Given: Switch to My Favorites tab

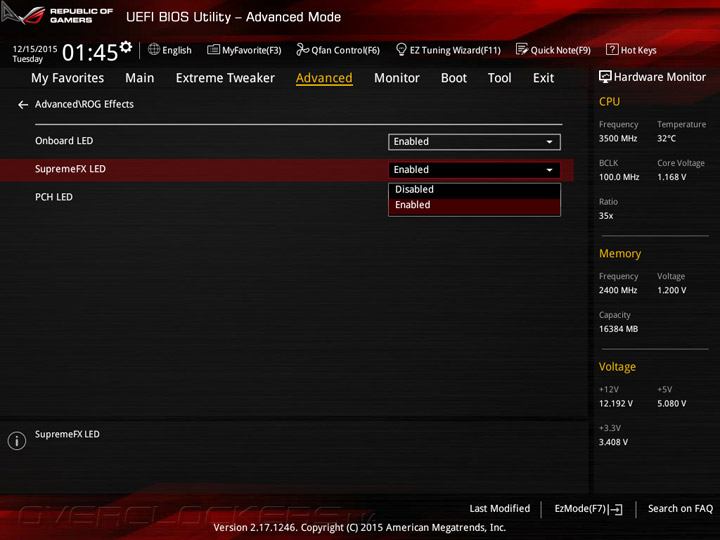Looking at the screenshot, I should point(68,78).
